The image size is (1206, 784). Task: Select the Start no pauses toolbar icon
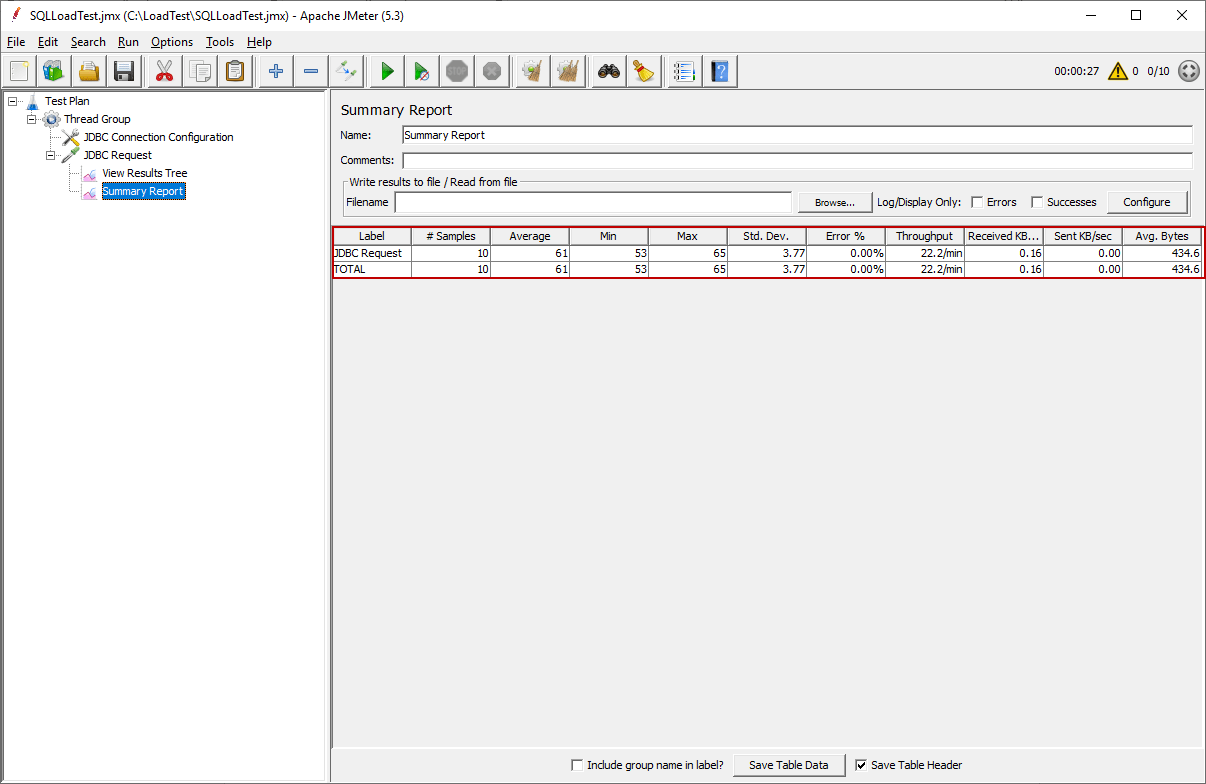(421, 71)
